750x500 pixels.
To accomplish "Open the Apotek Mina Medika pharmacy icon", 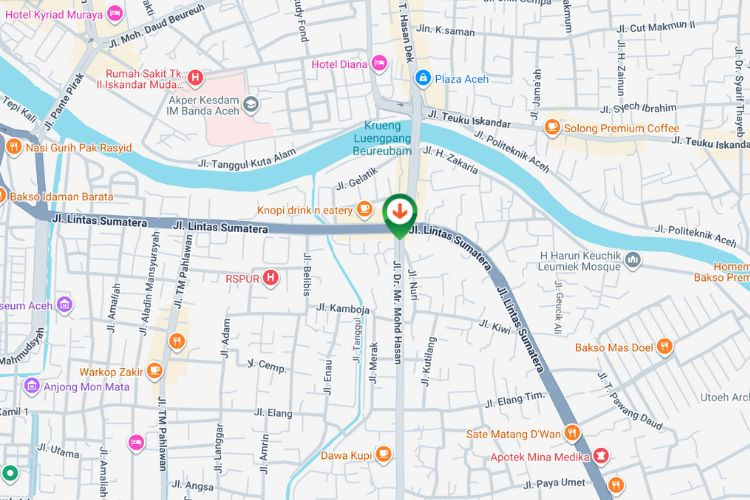I will pyautogui.click(x=601, y=456).
